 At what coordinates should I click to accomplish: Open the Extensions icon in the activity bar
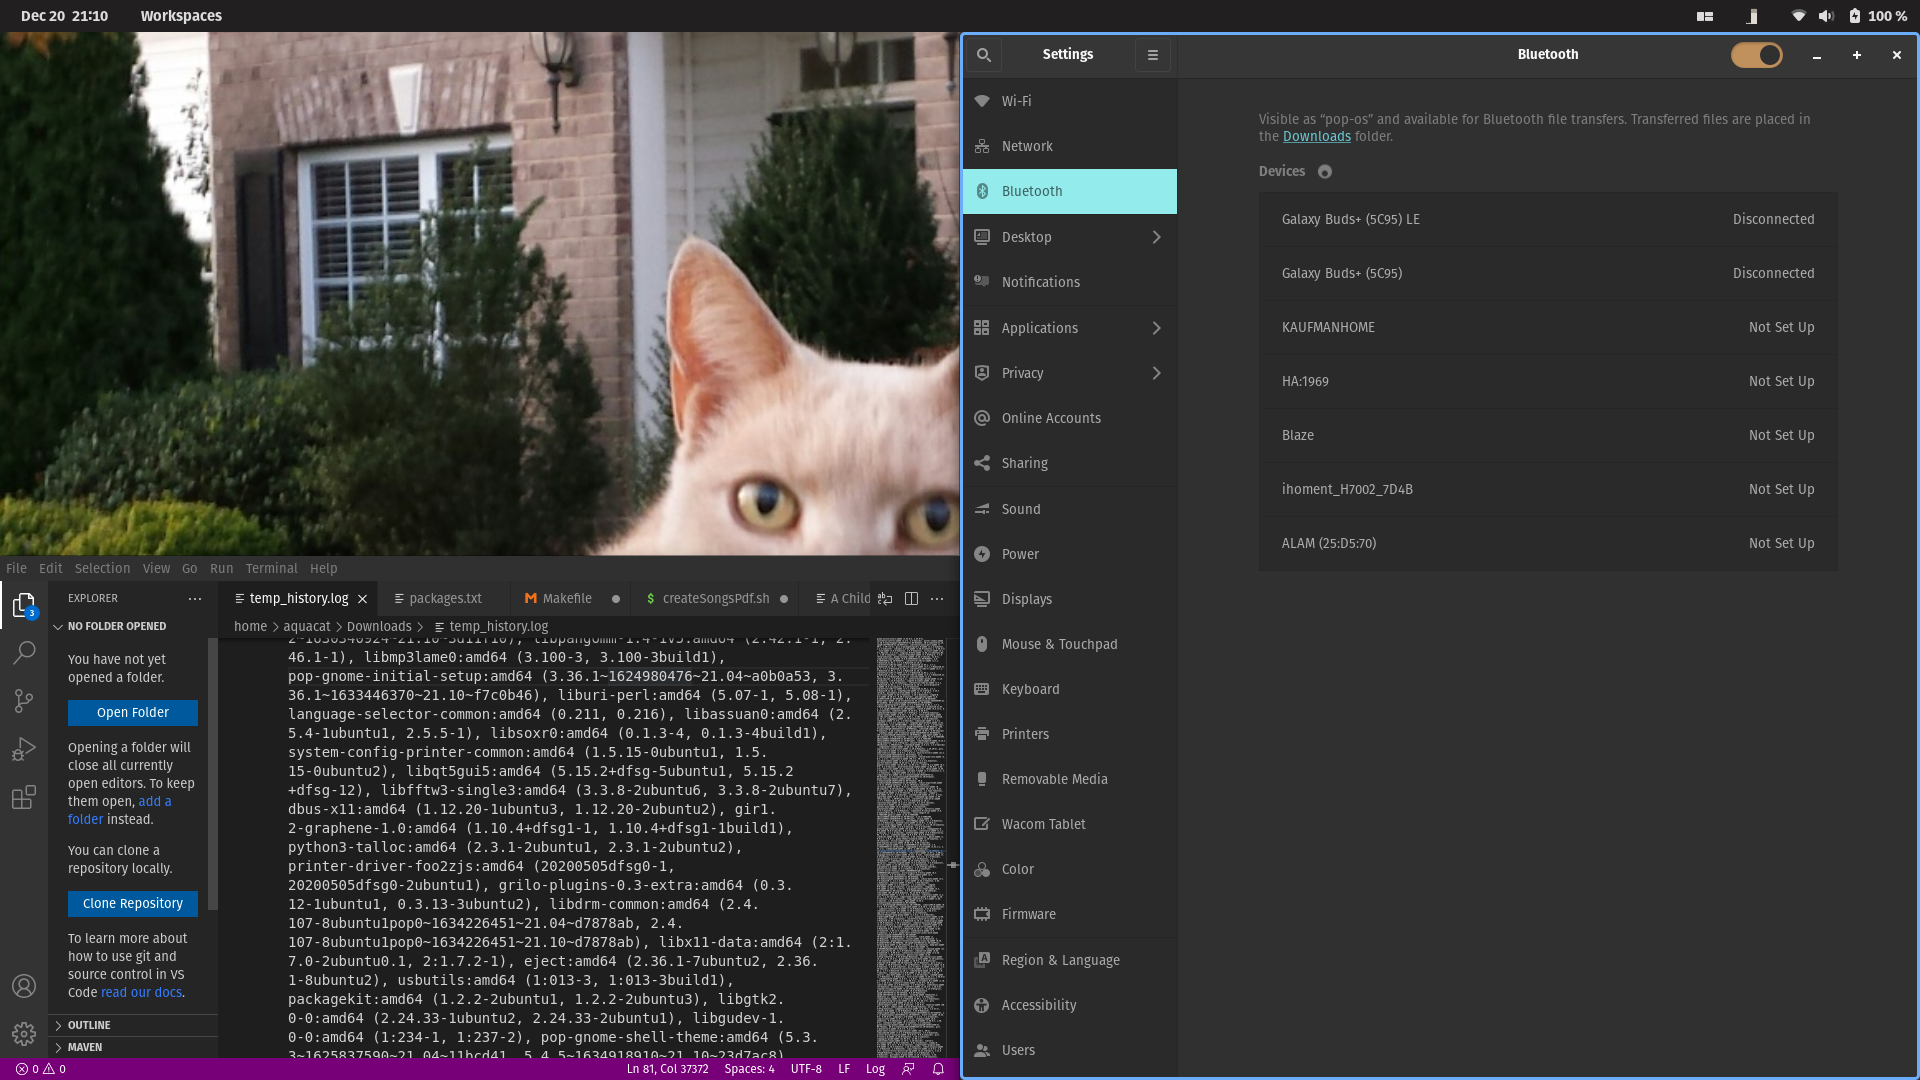(24, 797)
